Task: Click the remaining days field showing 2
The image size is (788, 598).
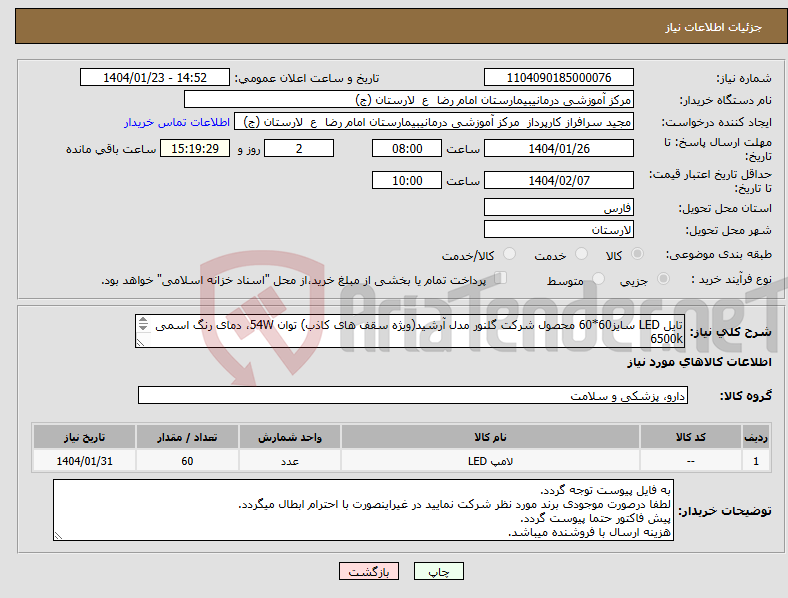Action: [299, 148]
